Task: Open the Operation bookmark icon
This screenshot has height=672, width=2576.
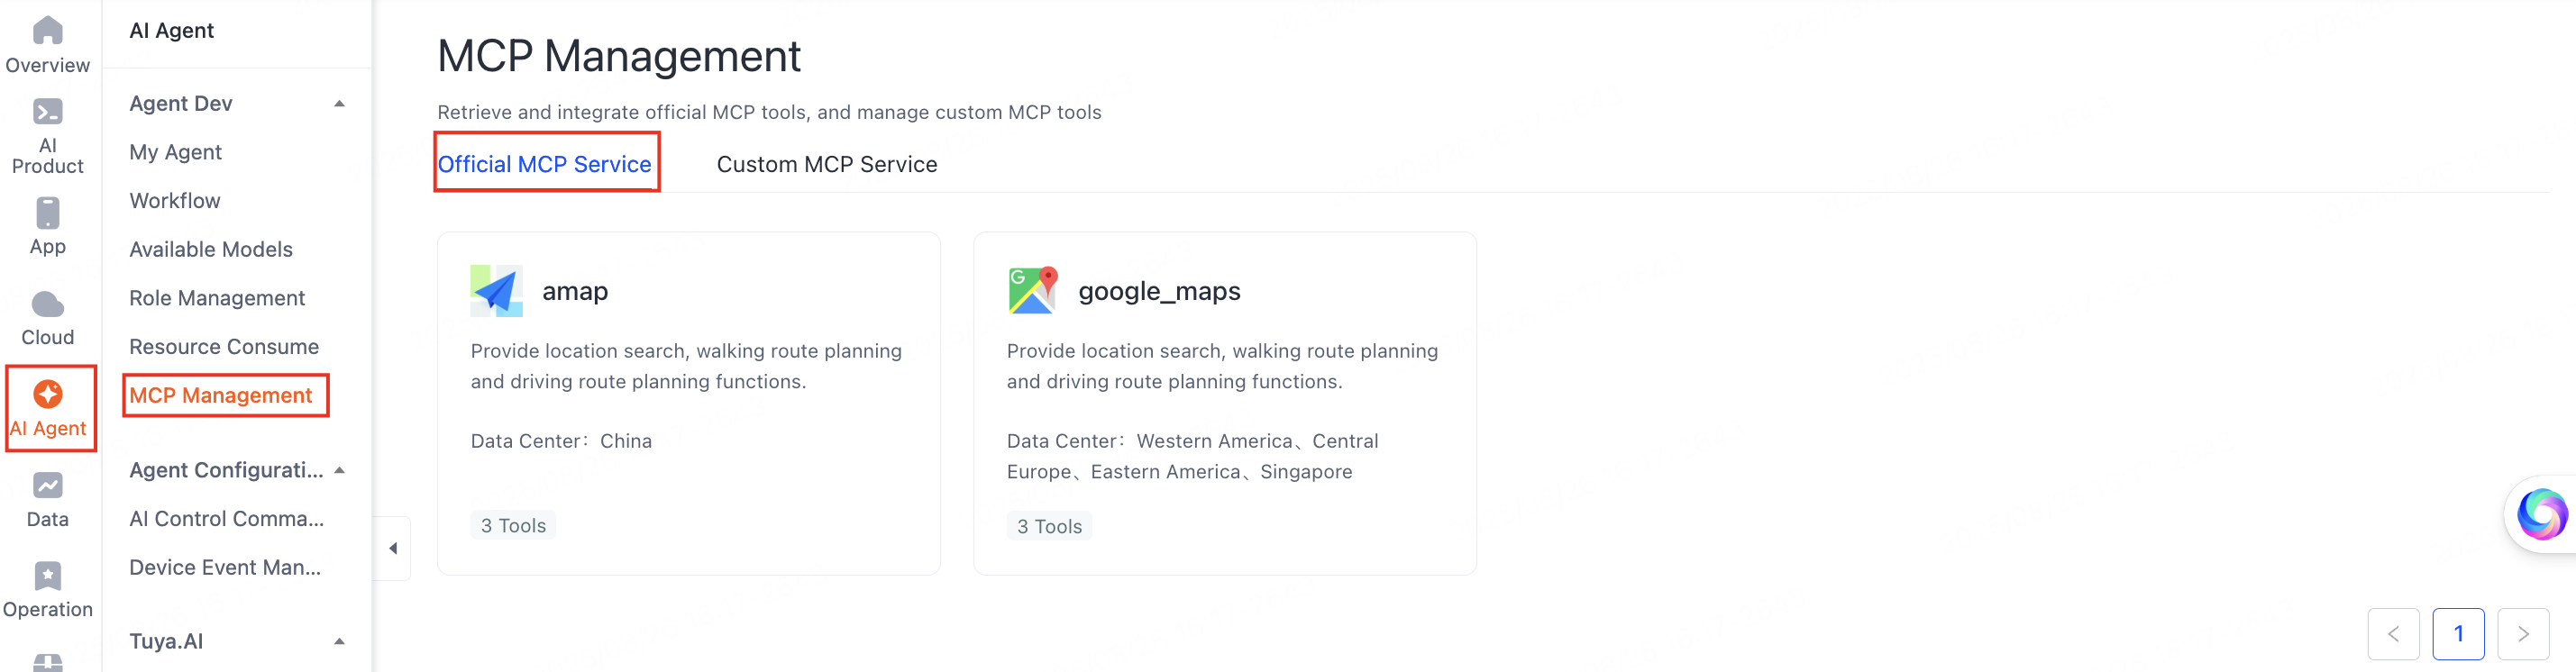Action: pos(47,576)
